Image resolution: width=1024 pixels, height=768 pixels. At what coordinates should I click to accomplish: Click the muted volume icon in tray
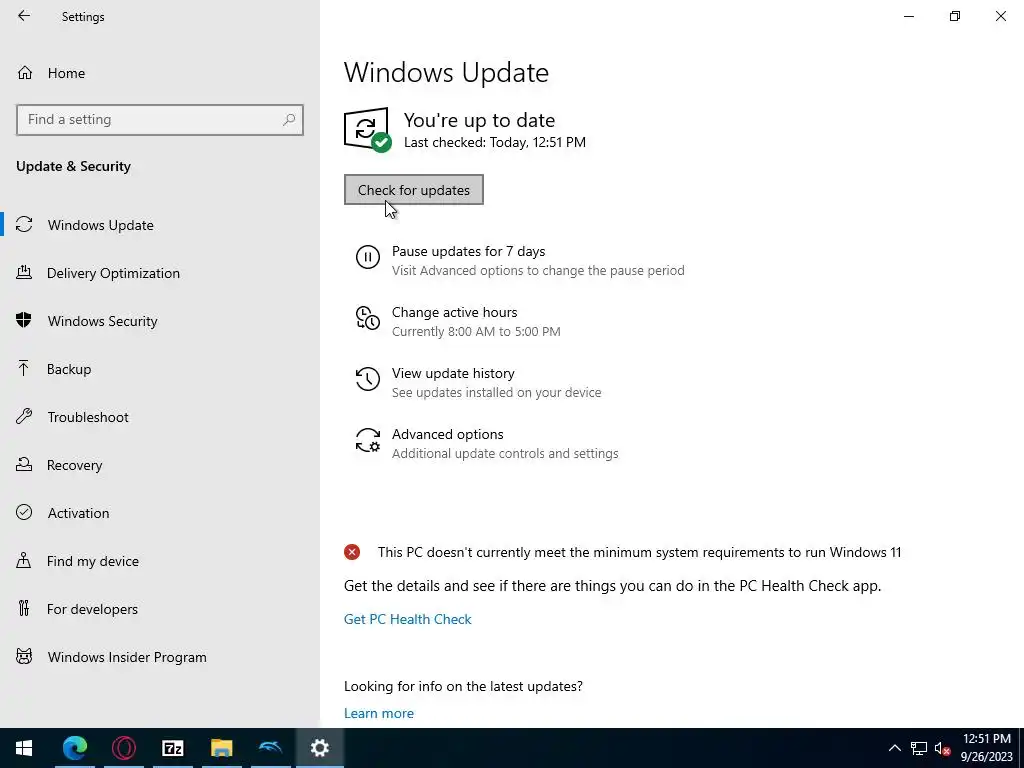[942, 748]
